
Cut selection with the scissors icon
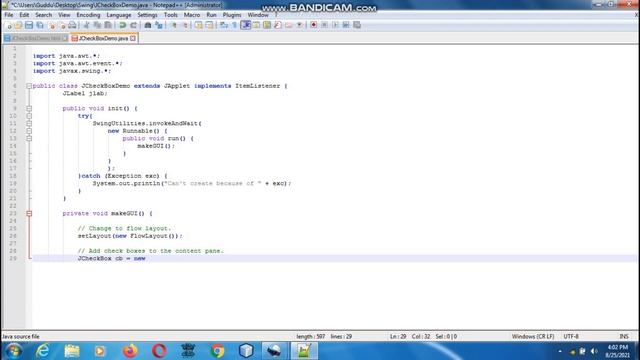pyautogui.click(x=87, y=25)
